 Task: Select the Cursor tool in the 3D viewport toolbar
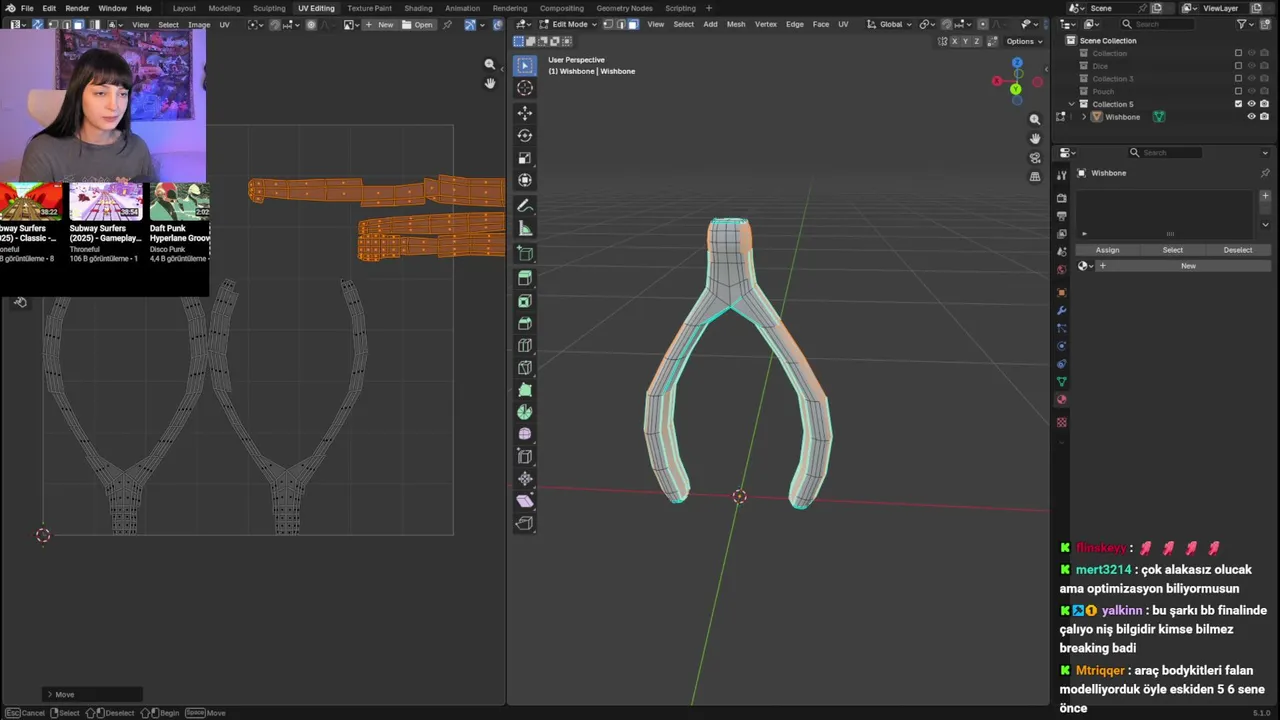(525, 88)
